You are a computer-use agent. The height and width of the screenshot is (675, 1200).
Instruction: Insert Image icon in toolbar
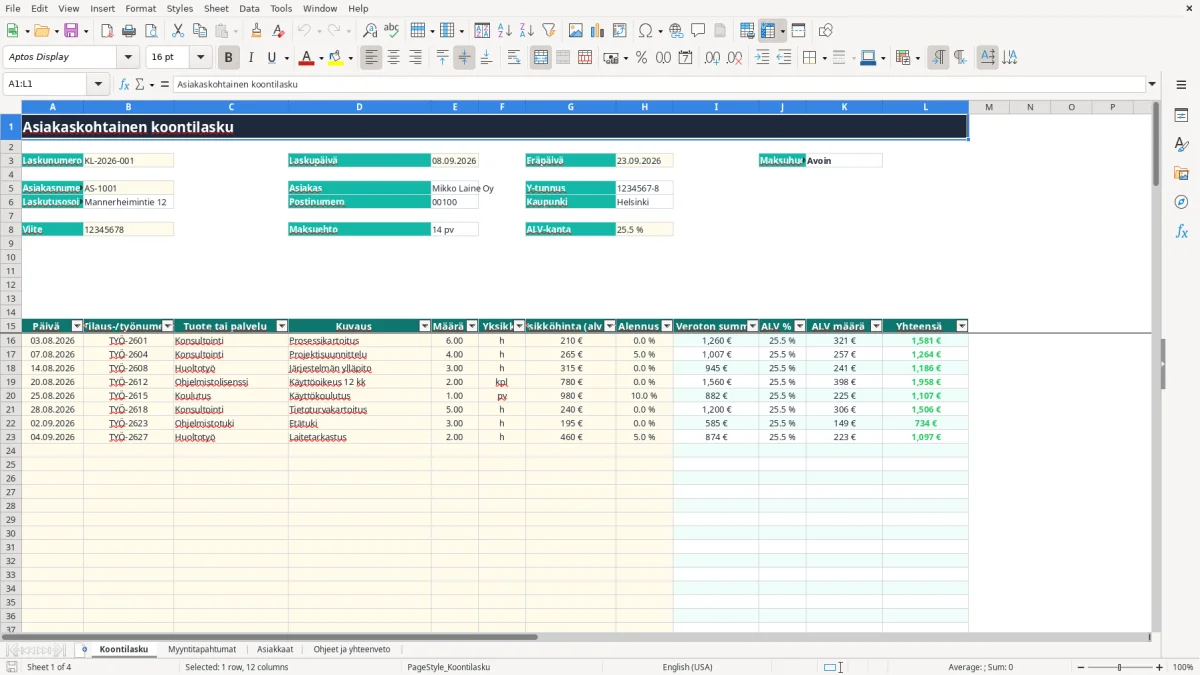(576, 31)
